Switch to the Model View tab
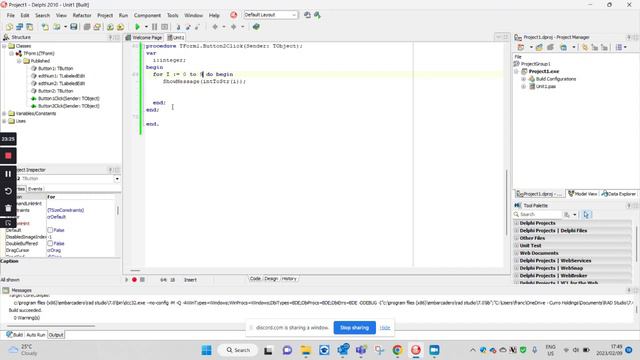The height and width of the screenshot is (360, 640). [582, 194]
